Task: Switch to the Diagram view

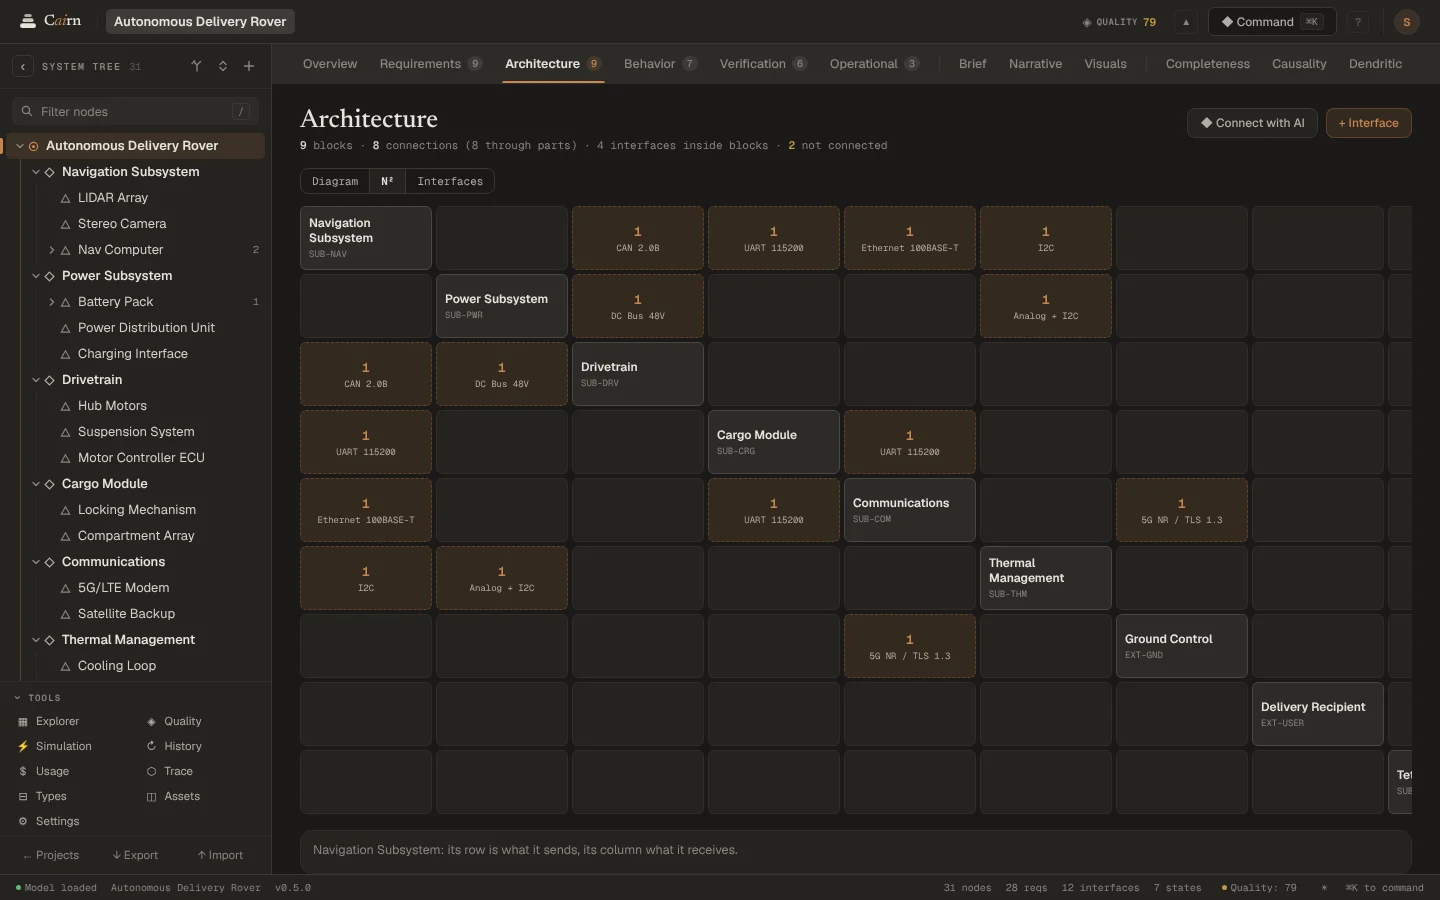Action: click(x=335, y=181)
